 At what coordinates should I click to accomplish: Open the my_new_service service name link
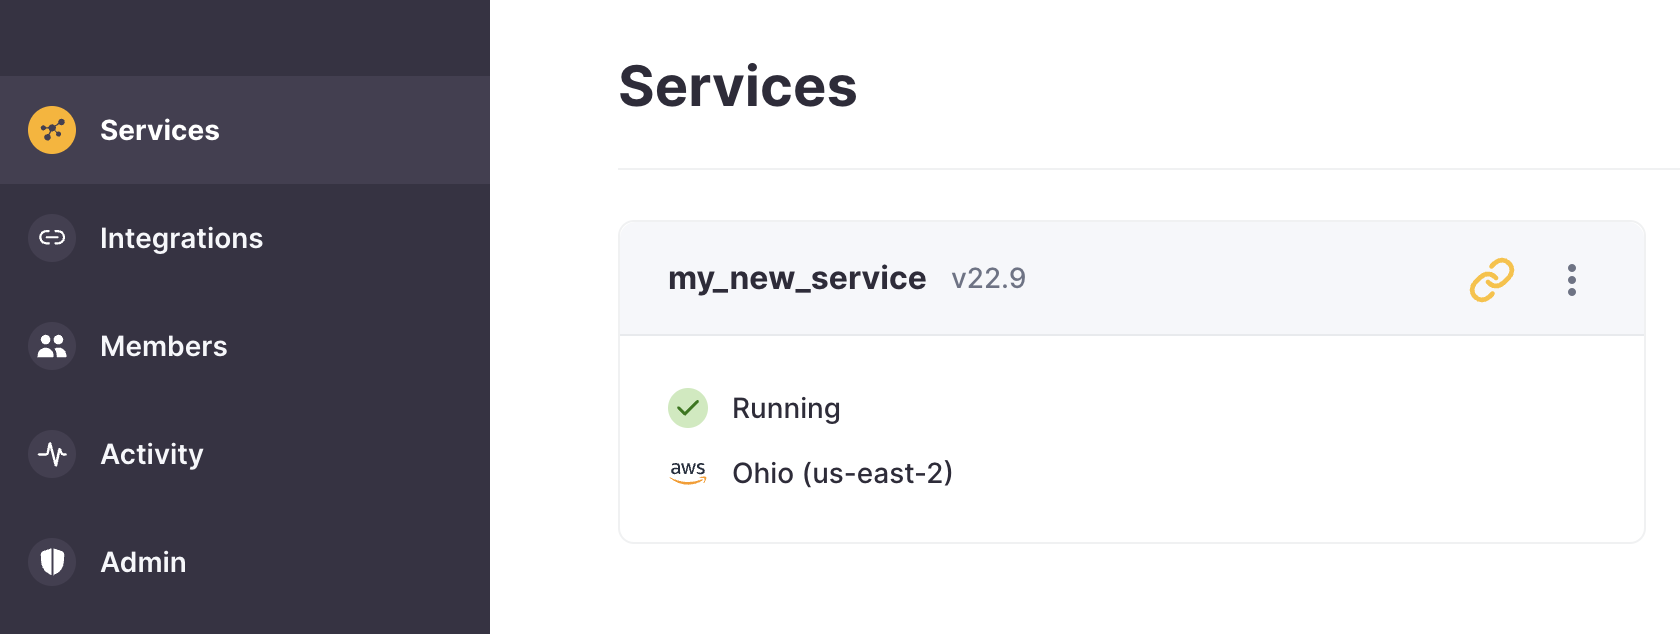point(797,278)
